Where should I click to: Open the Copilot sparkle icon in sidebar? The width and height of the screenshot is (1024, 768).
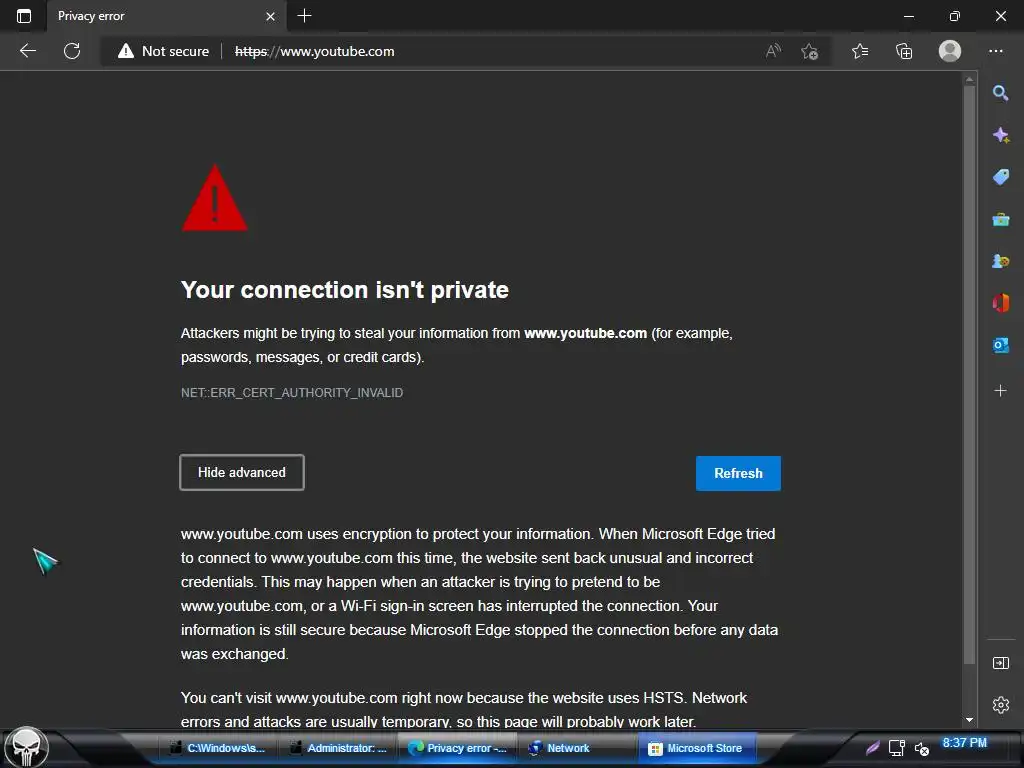(x=1000, y=135)
